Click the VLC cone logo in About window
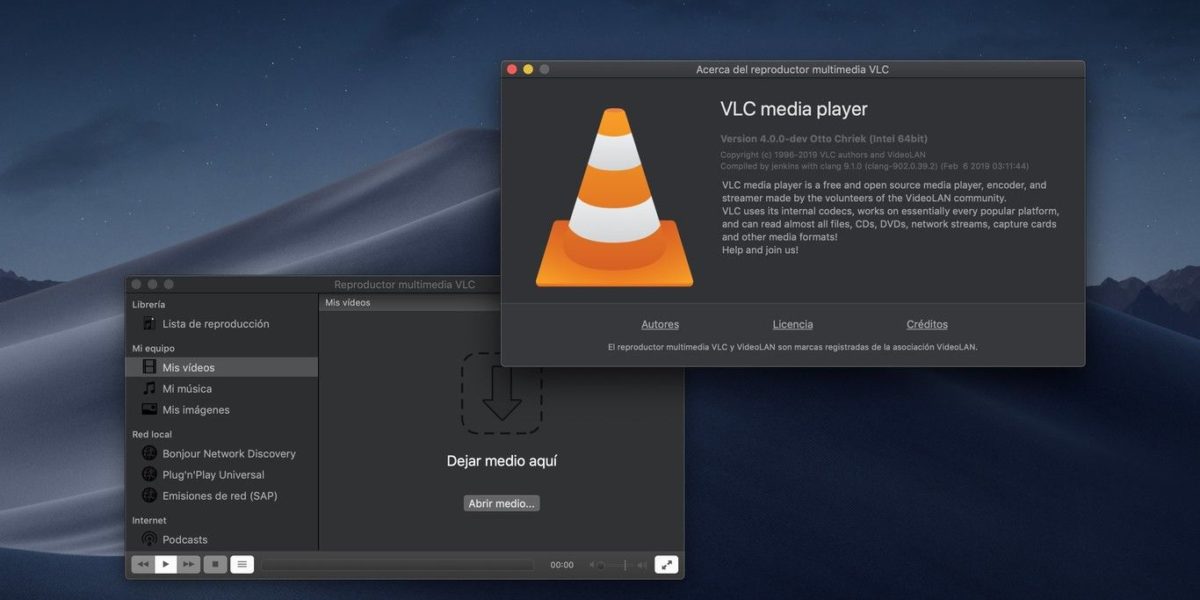The image size is (1200, 600). (x=614, y=198)
